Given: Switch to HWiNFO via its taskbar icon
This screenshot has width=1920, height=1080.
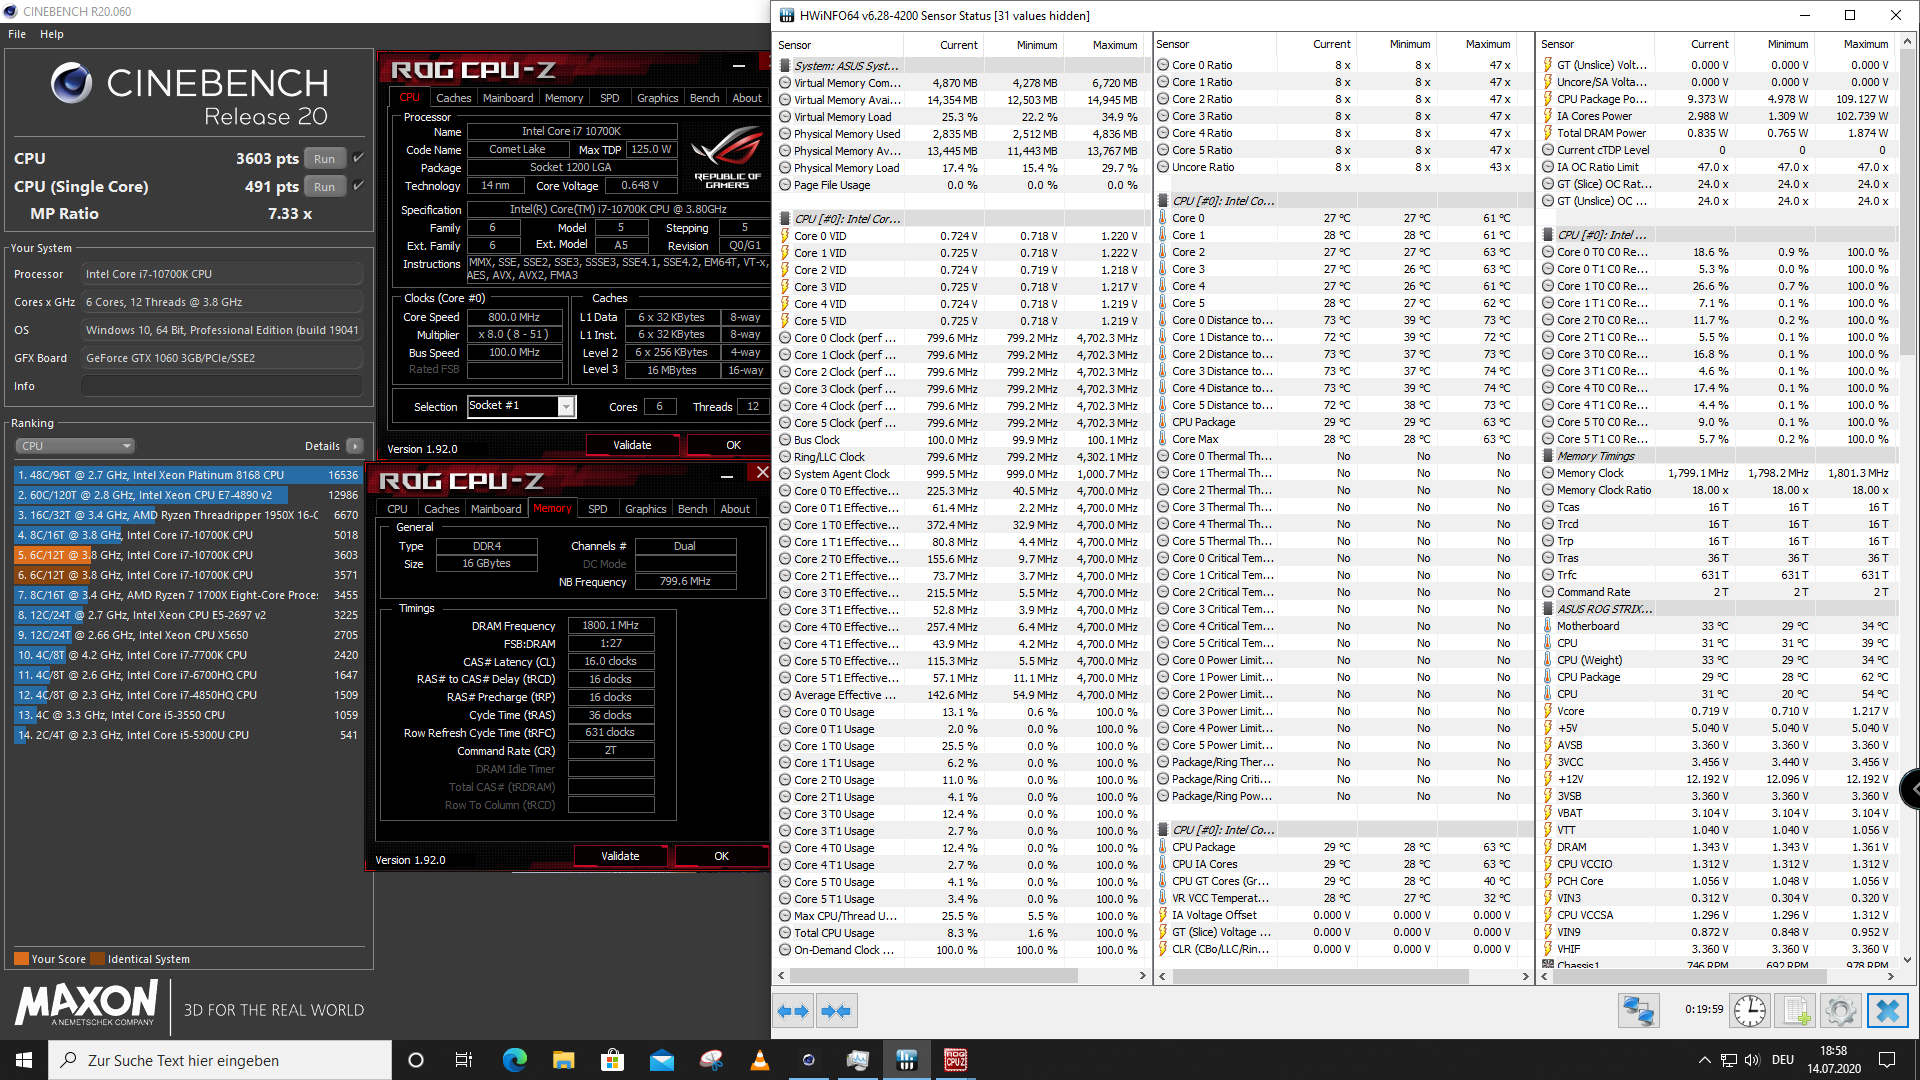Looking at the screenshot, I should coord(907,1060).
